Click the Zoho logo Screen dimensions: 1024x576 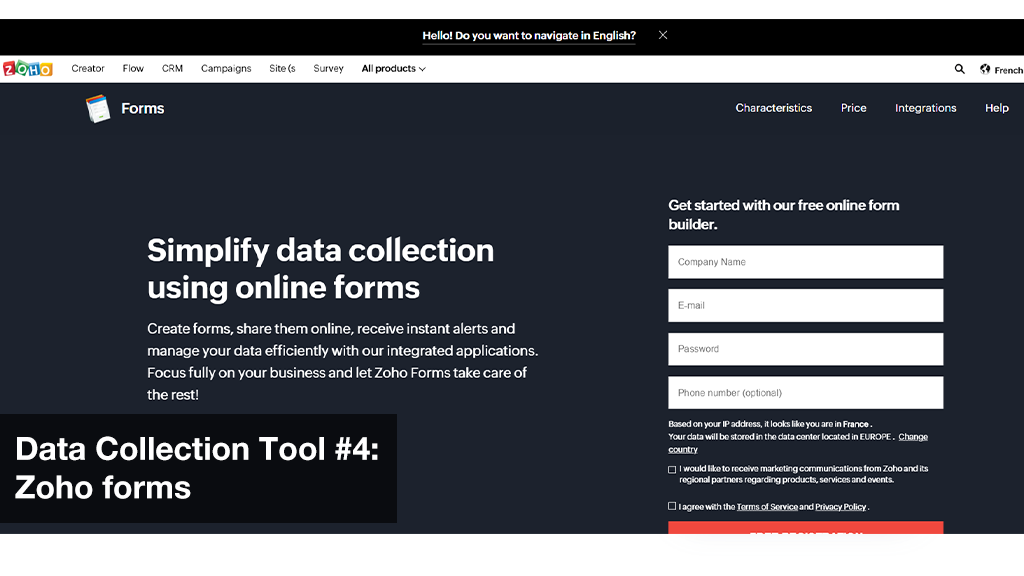(27, 69)
